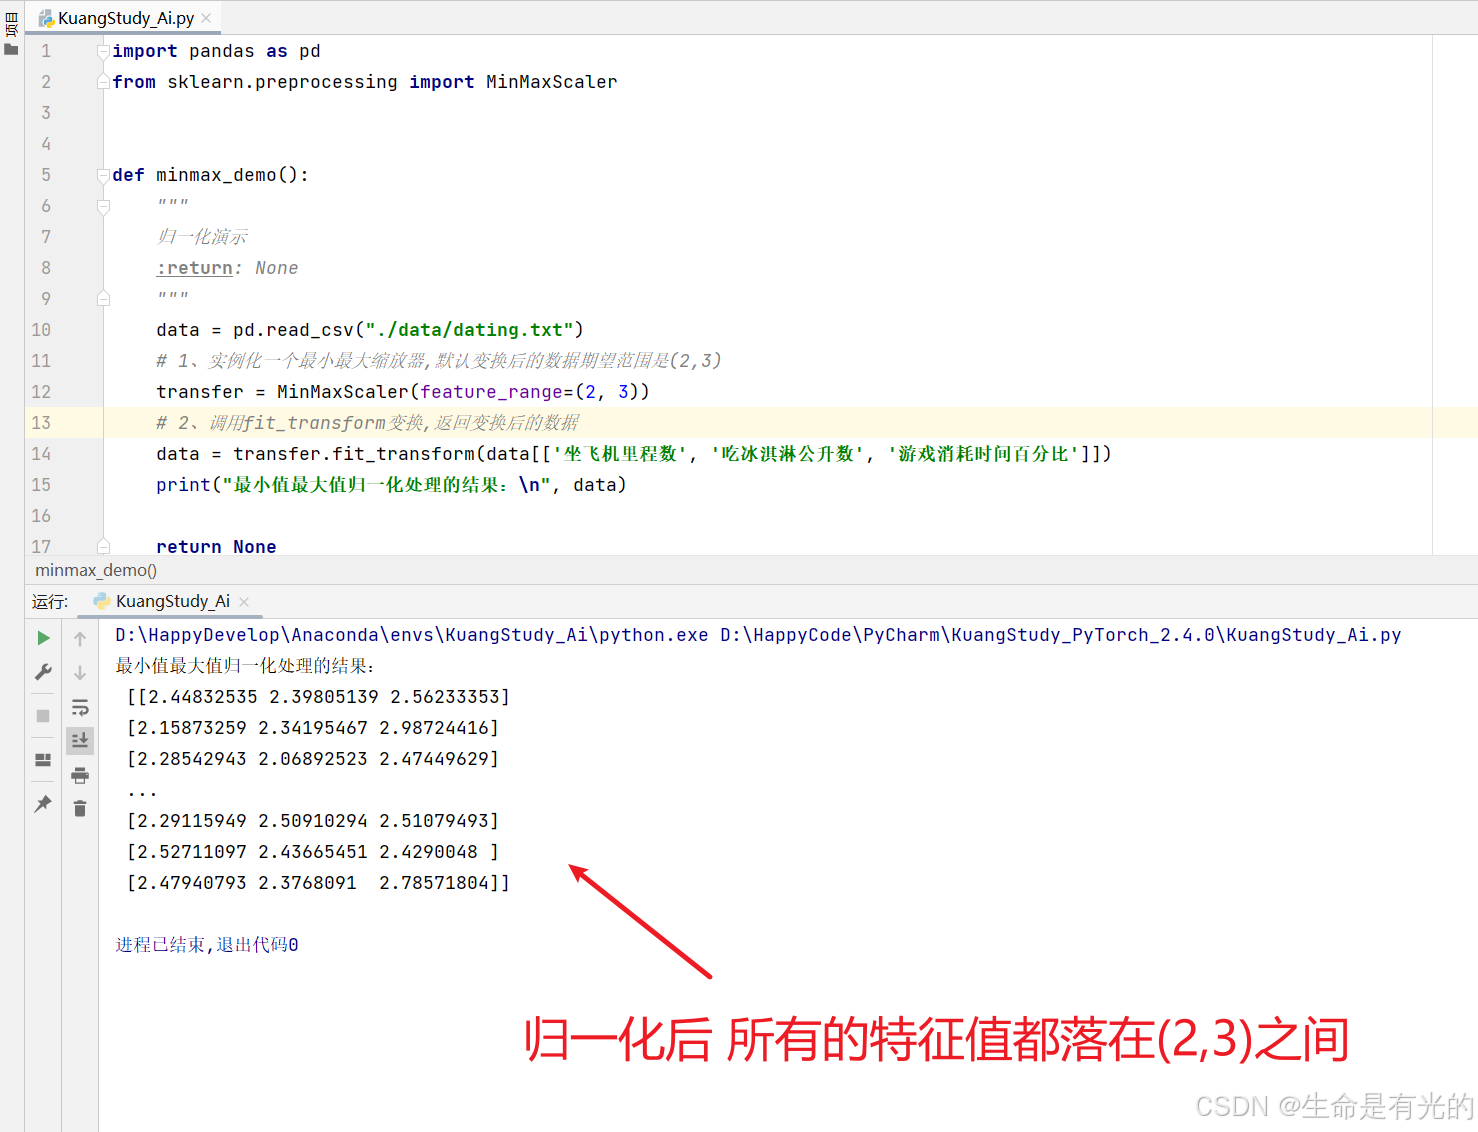Click "return None" on line 17

coord(216,547)
